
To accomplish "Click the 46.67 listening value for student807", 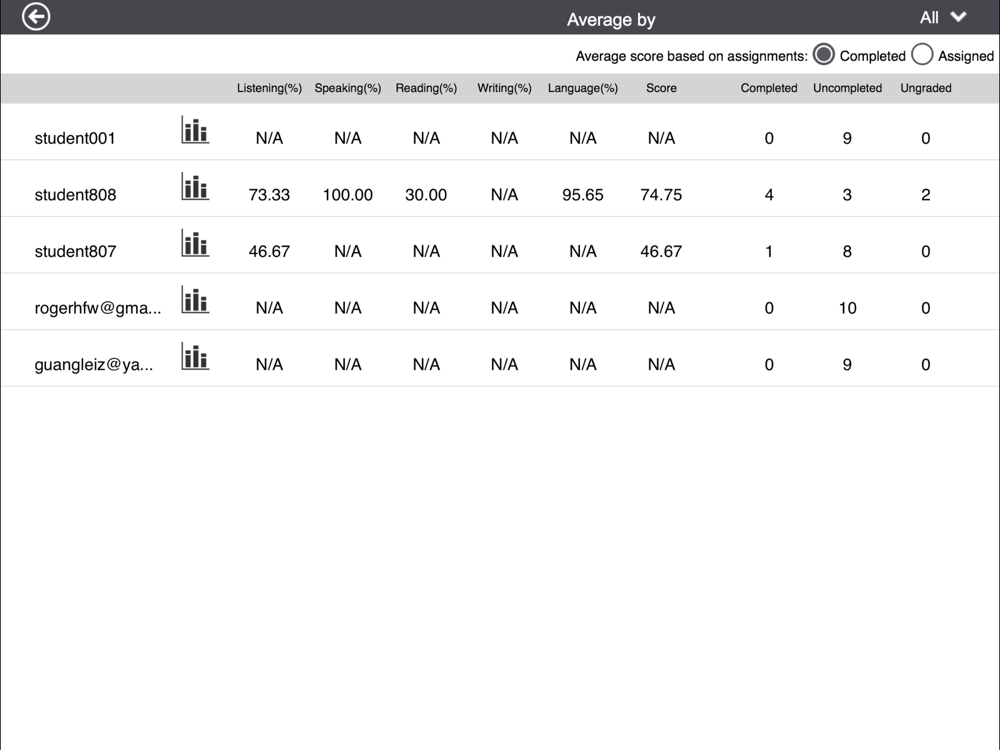I will [269, 251].
